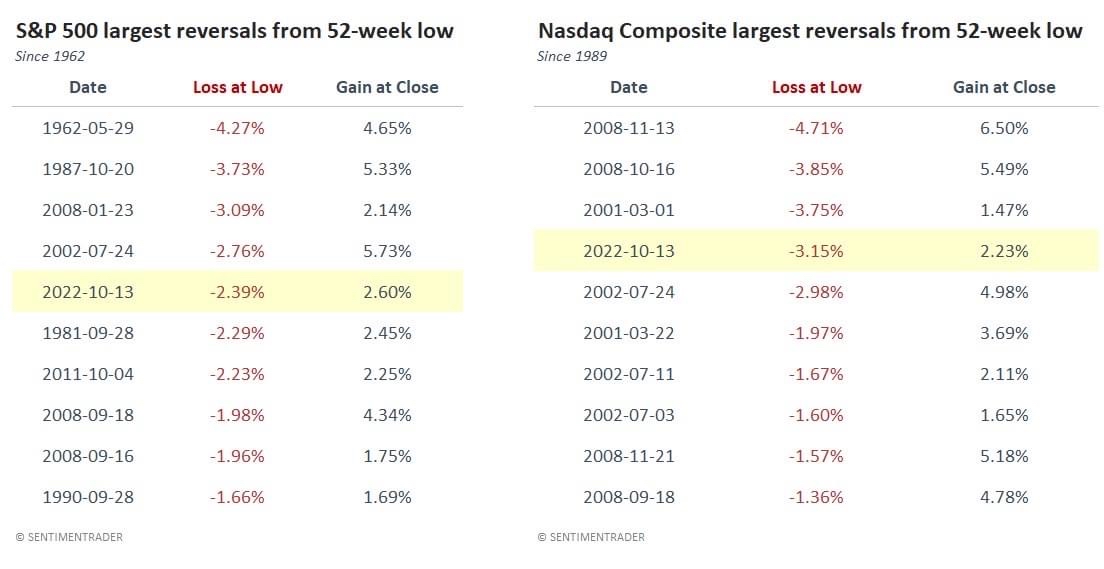Click the Nasdaq 'Gain at Close' column header

pyautogui.click(x=1004, y=87)
